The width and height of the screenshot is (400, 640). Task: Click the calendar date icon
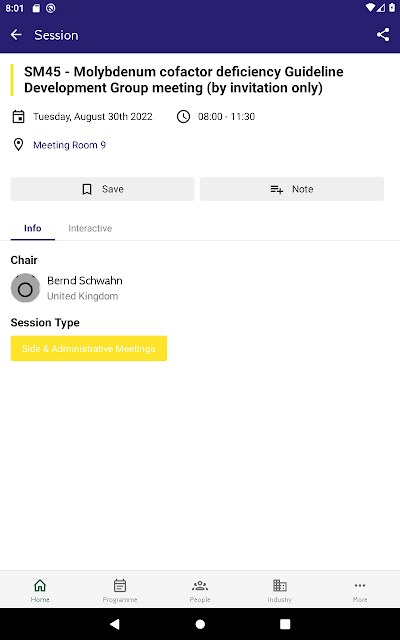click(x=18, y=117)
